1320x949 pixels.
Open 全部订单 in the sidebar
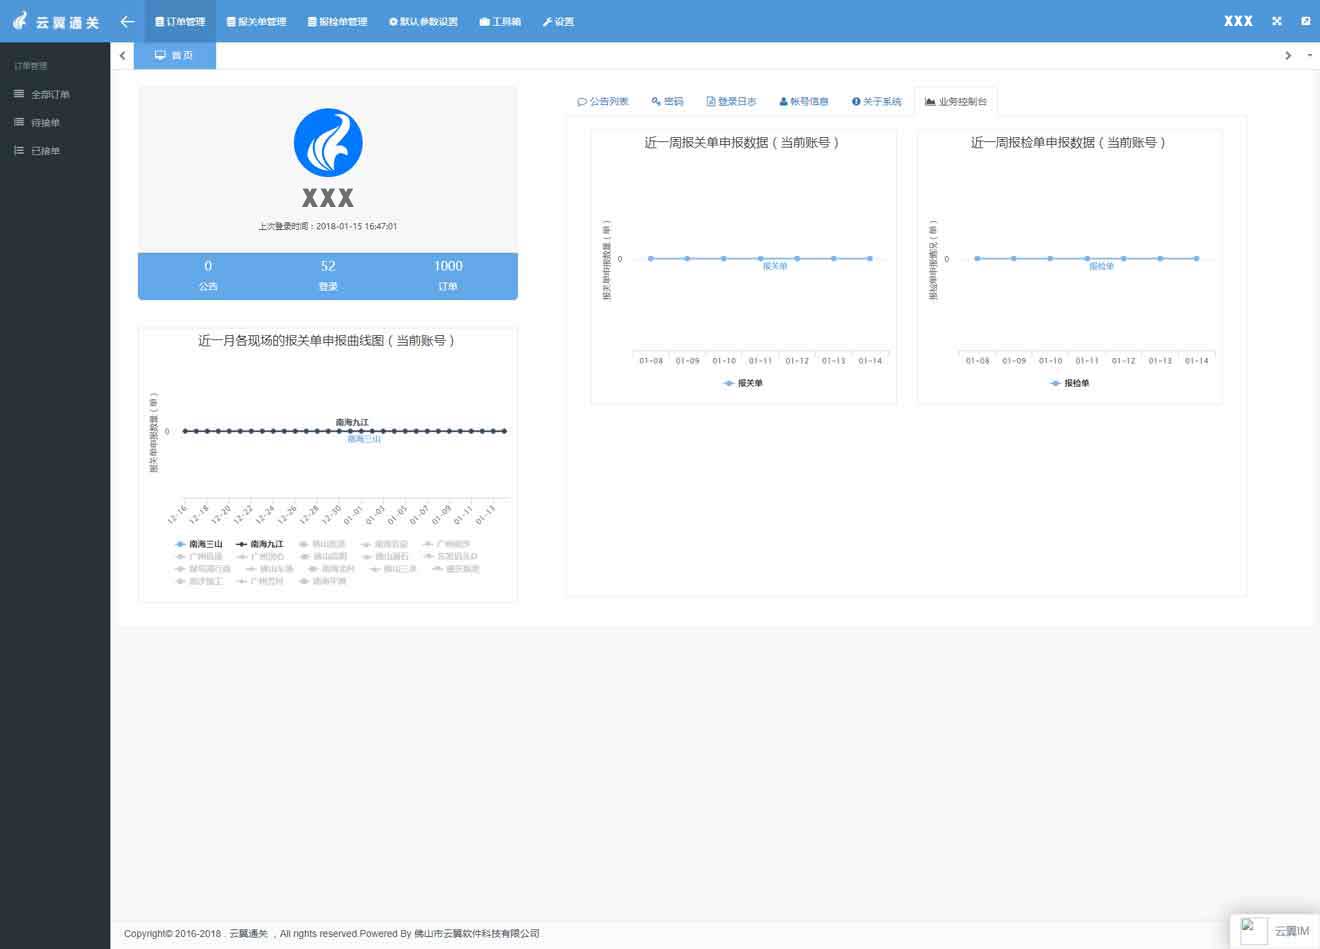click(x=50, y=94)
